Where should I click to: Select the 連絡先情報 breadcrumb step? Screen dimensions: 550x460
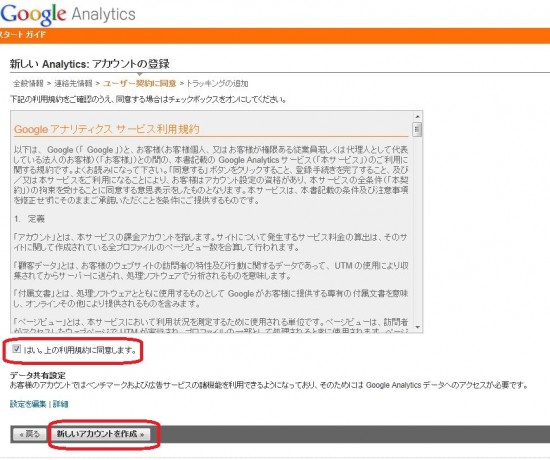click(73, 84)
